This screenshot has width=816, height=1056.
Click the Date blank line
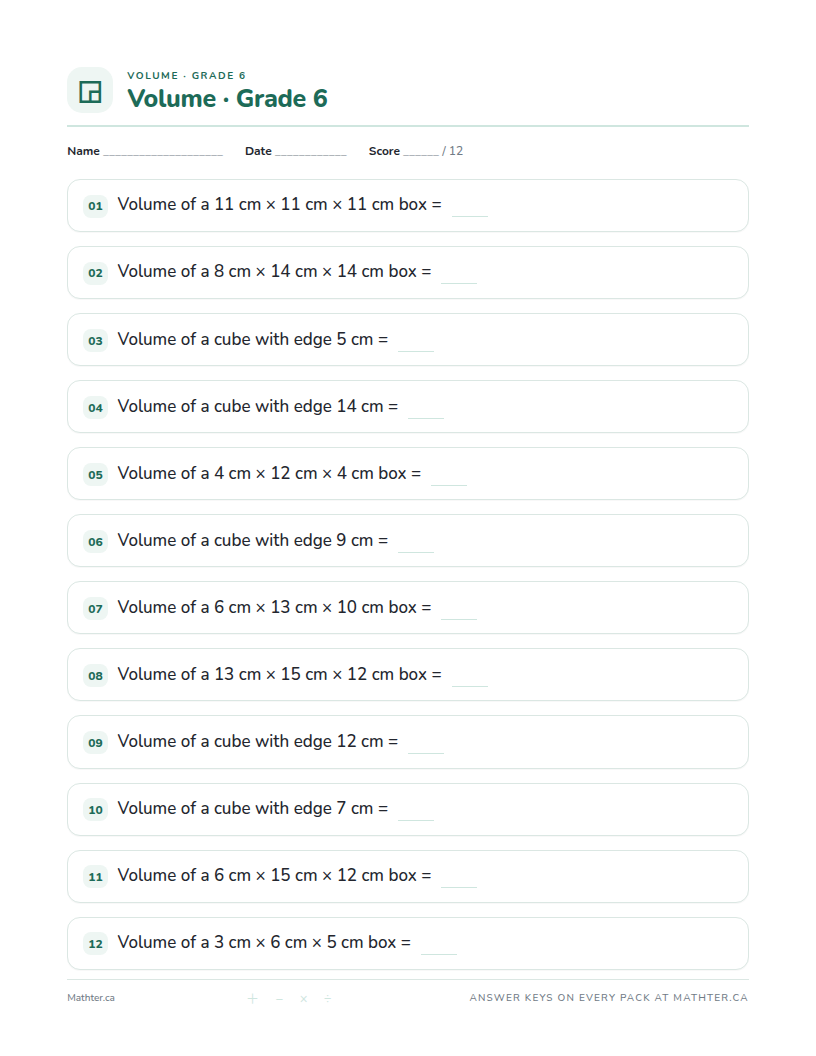pyautogui.click(x=310, y=154)
